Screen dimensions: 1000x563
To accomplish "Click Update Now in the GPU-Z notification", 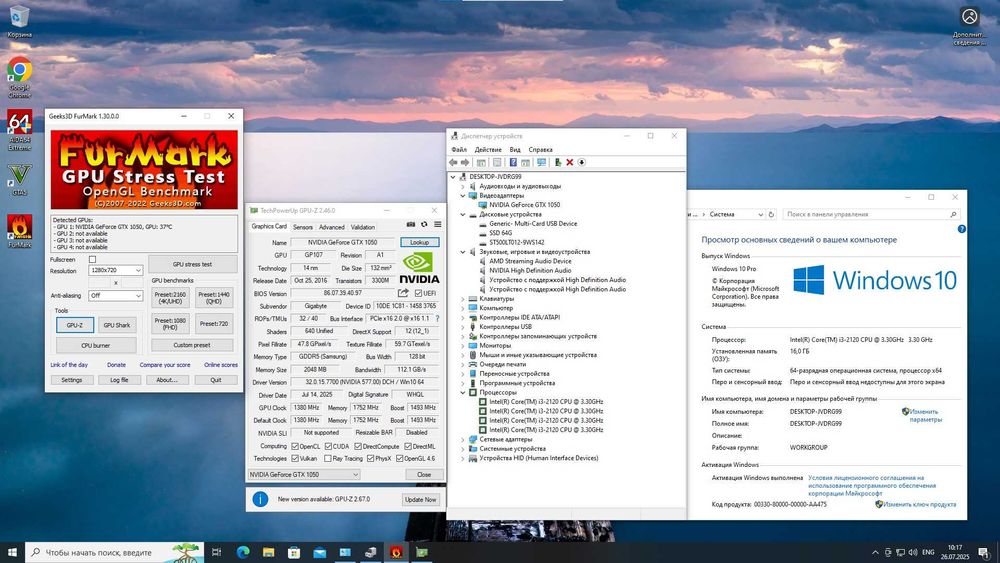I will (421, 500).
